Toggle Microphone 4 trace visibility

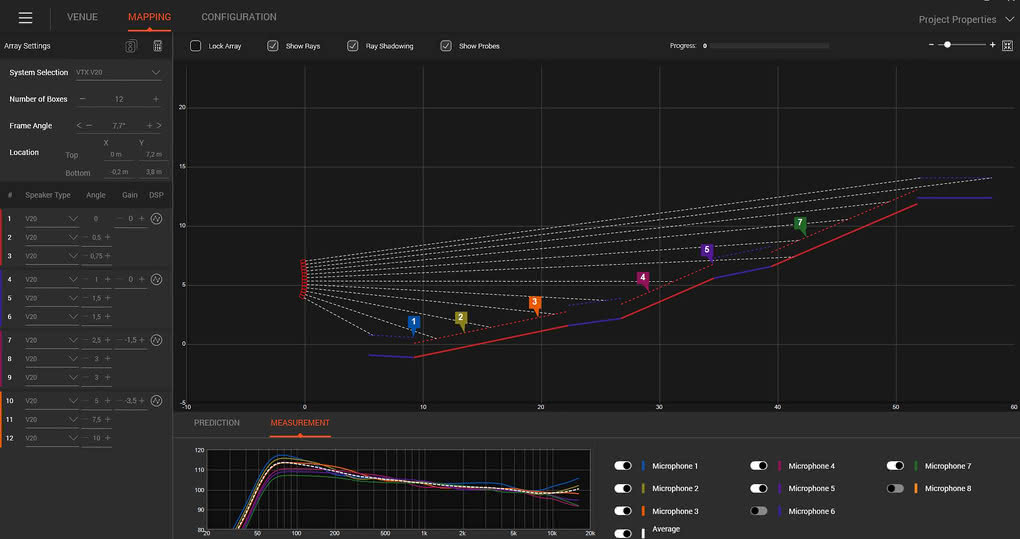coord(758,466)
